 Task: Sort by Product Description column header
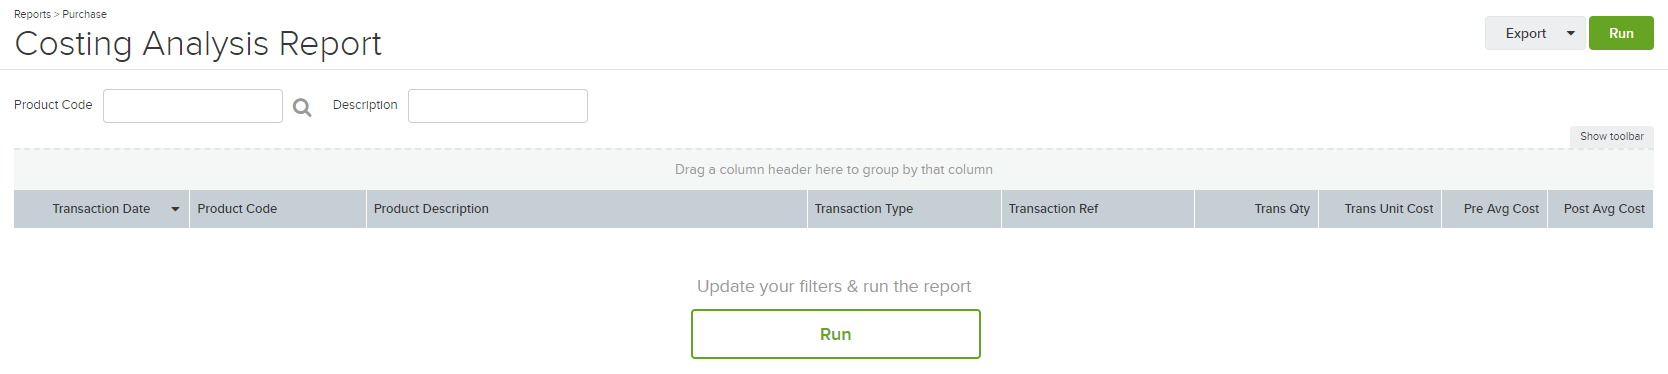click(x=431, y=209)
